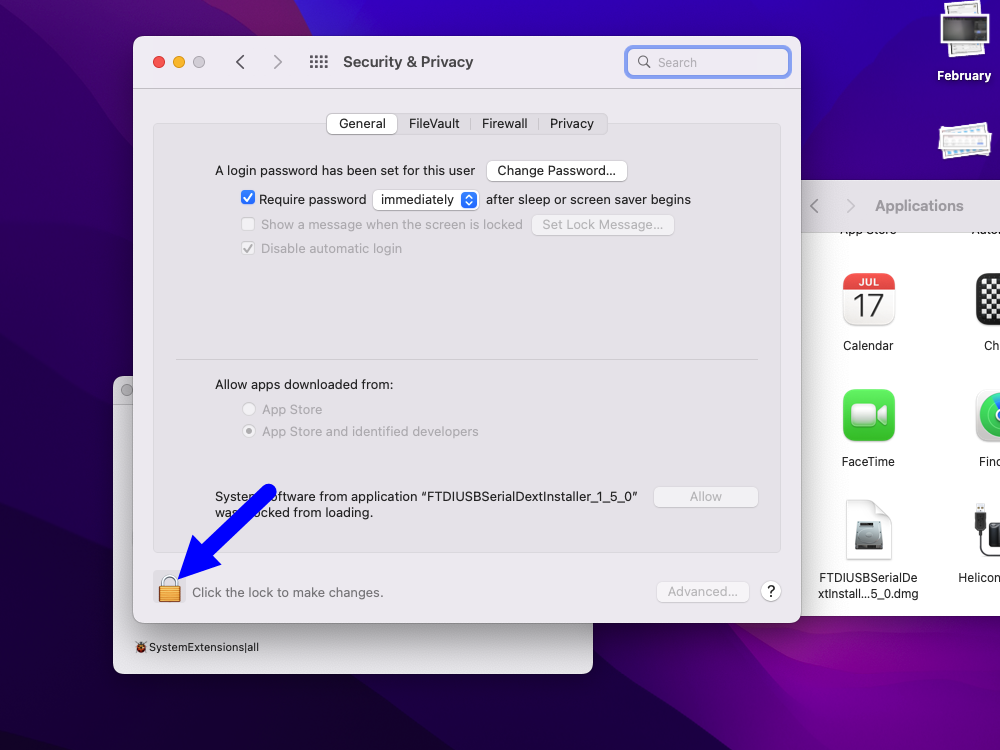Select the App Store radio button
The width and height of the screenshot is (1000, 750).
pos(249,409)
